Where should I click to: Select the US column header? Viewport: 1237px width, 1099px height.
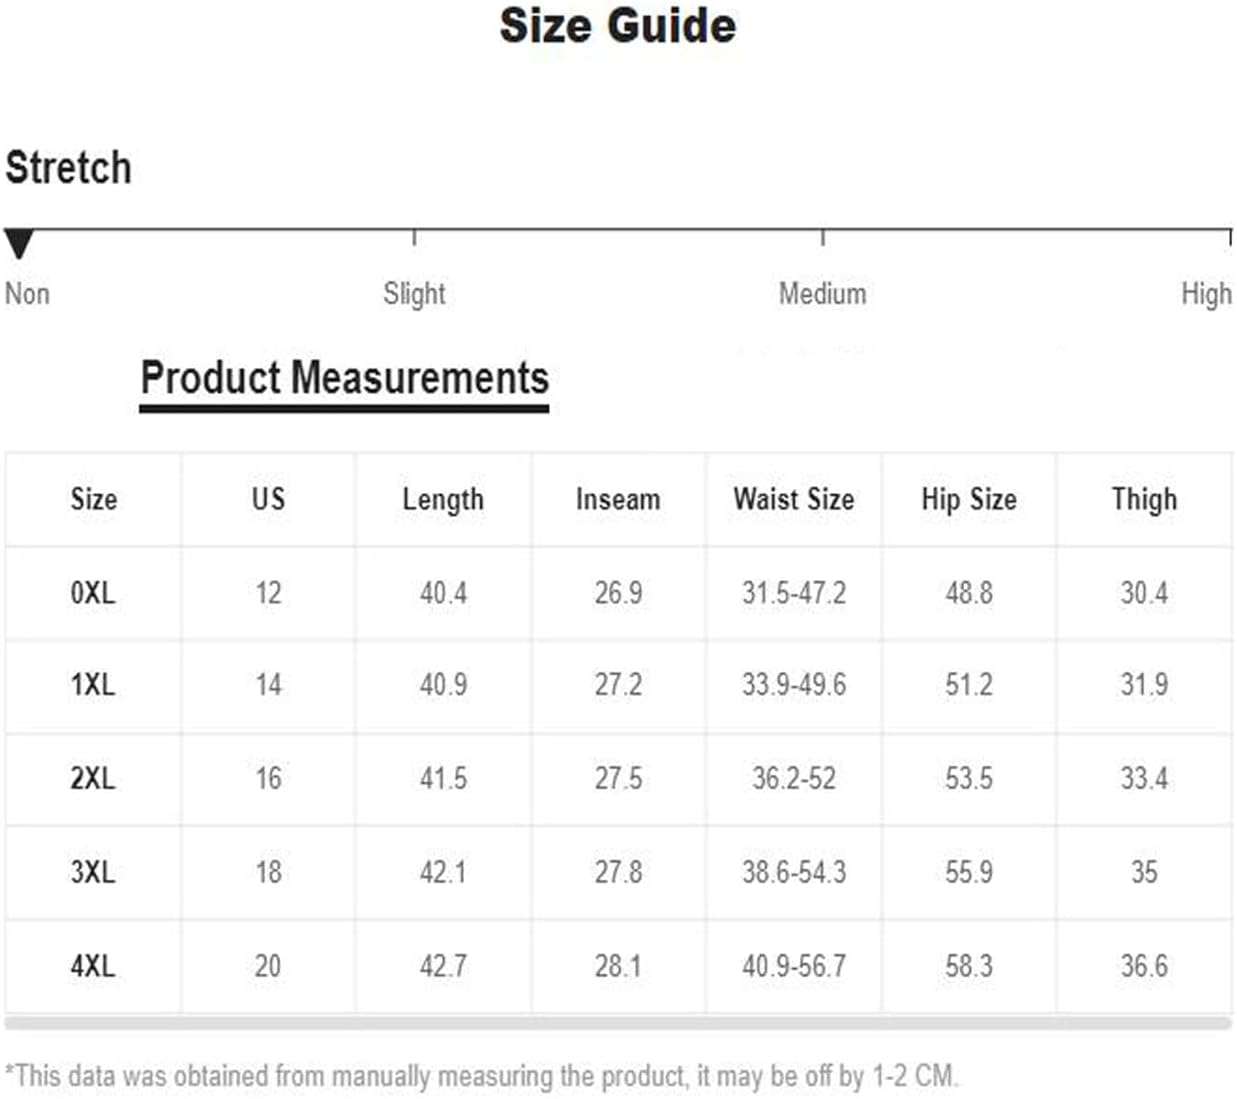point(268,499)
